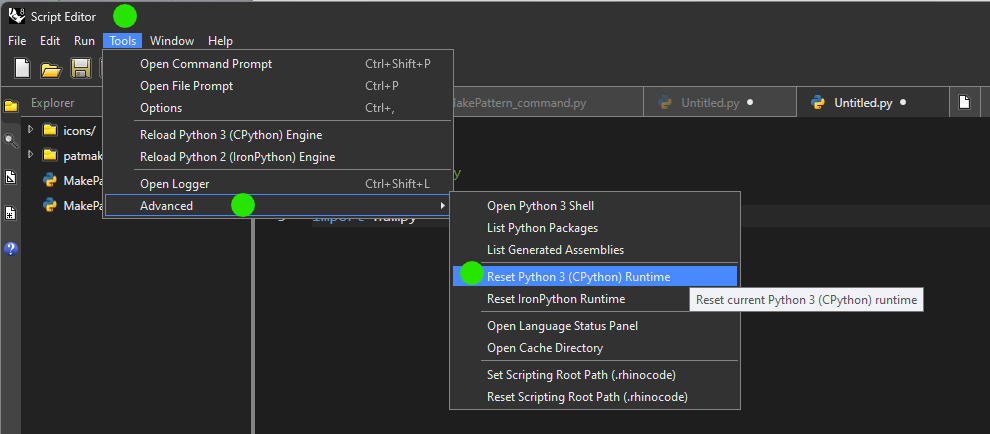Click the Rhino logo in title bar
The height and width of the screenshot is (434, 990).
16,16
